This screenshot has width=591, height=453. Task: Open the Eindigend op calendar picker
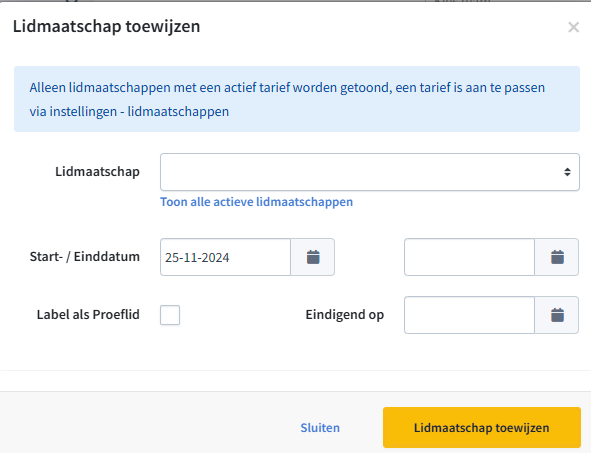[x=557, y=315]
